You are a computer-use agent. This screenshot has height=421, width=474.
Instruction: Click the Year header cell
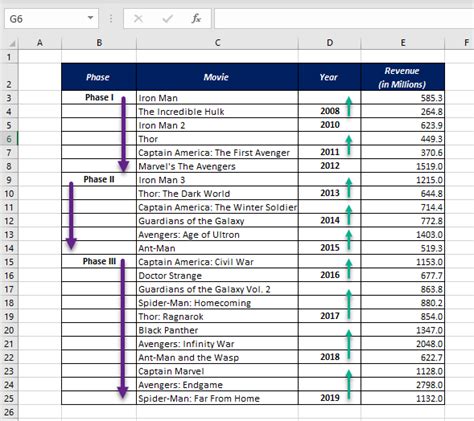329,77
